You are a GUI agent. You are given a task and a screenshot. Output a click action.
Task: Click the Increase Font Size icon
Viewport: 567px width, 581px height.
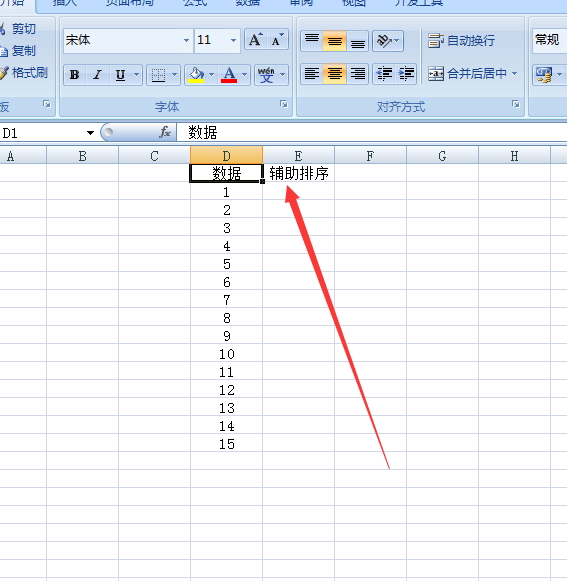[255, 40]
